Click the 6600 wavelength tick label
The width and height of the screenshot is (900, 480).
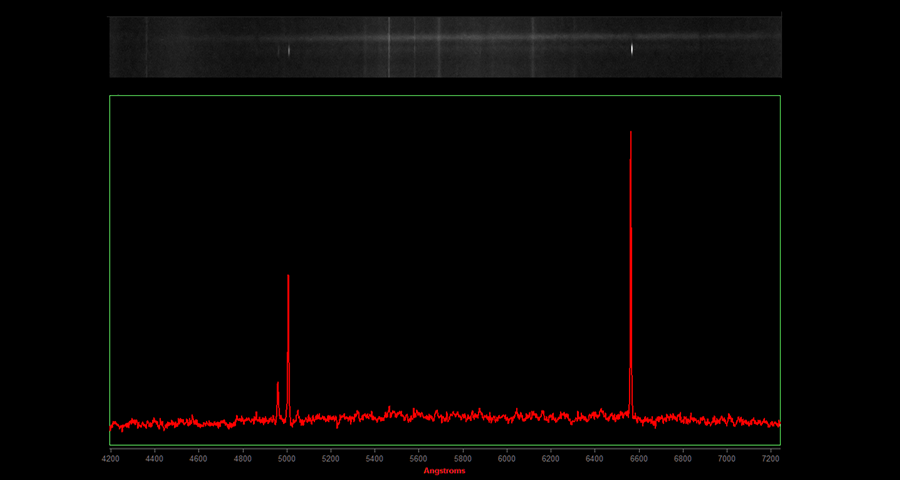point(639,458)
